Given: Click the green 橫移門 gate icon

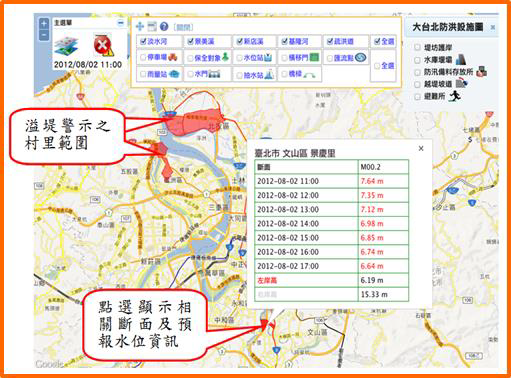Looking at the screenshot, I should 314,57.
